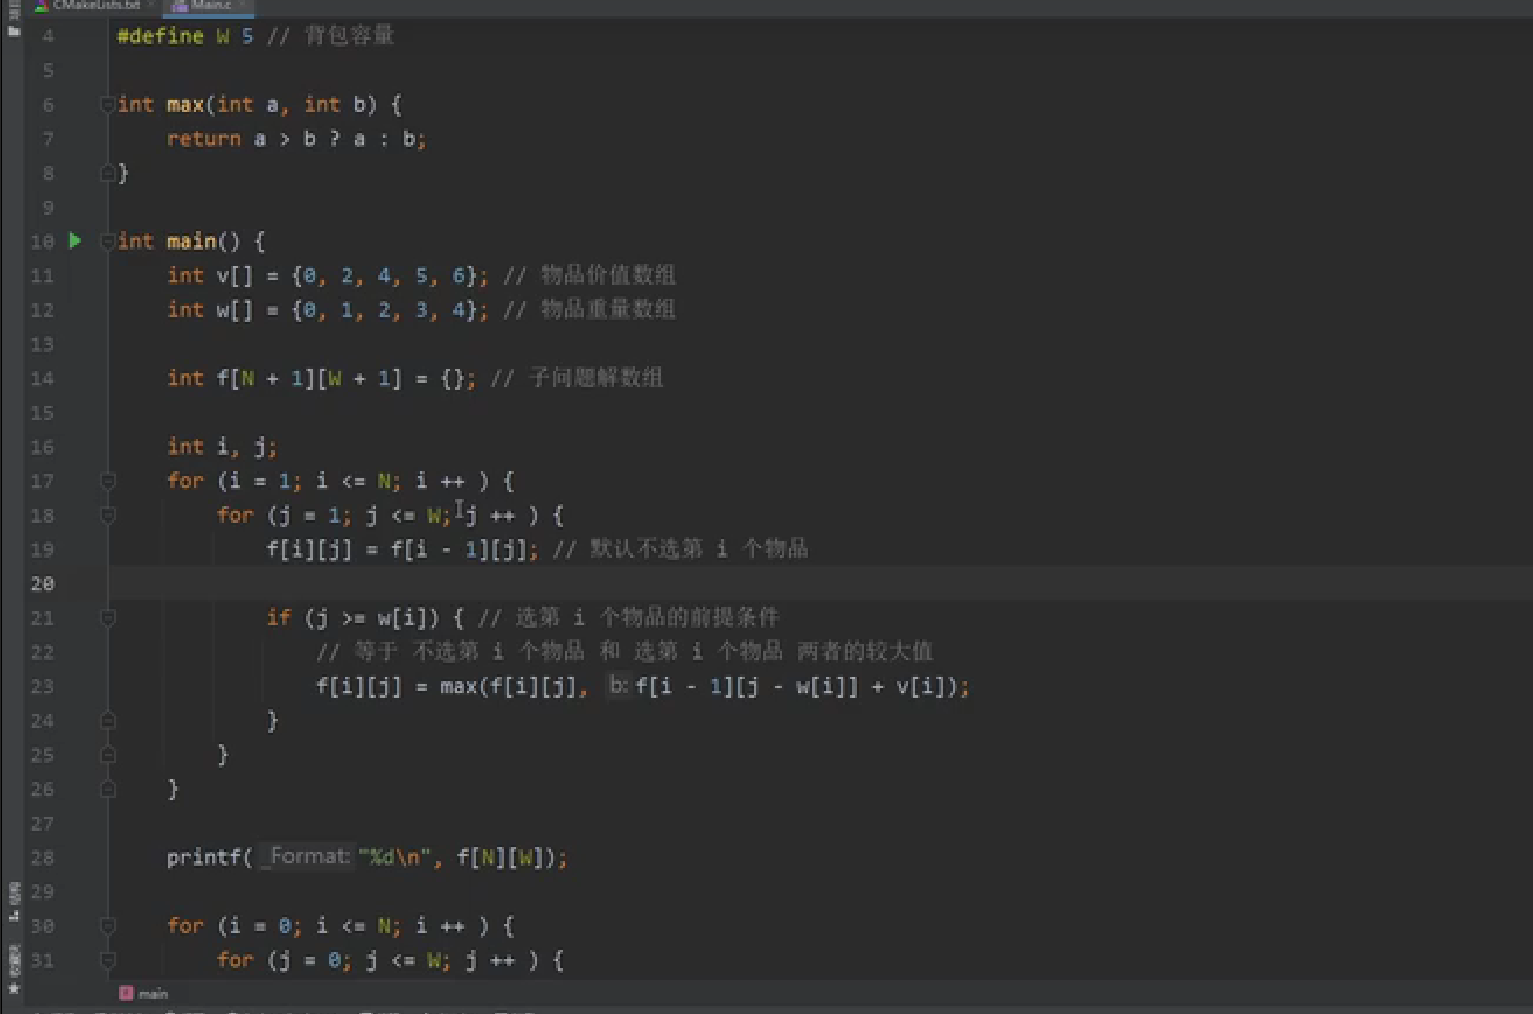Fold the for loop at line 30

pyautogui.click(x=108, y=926)
